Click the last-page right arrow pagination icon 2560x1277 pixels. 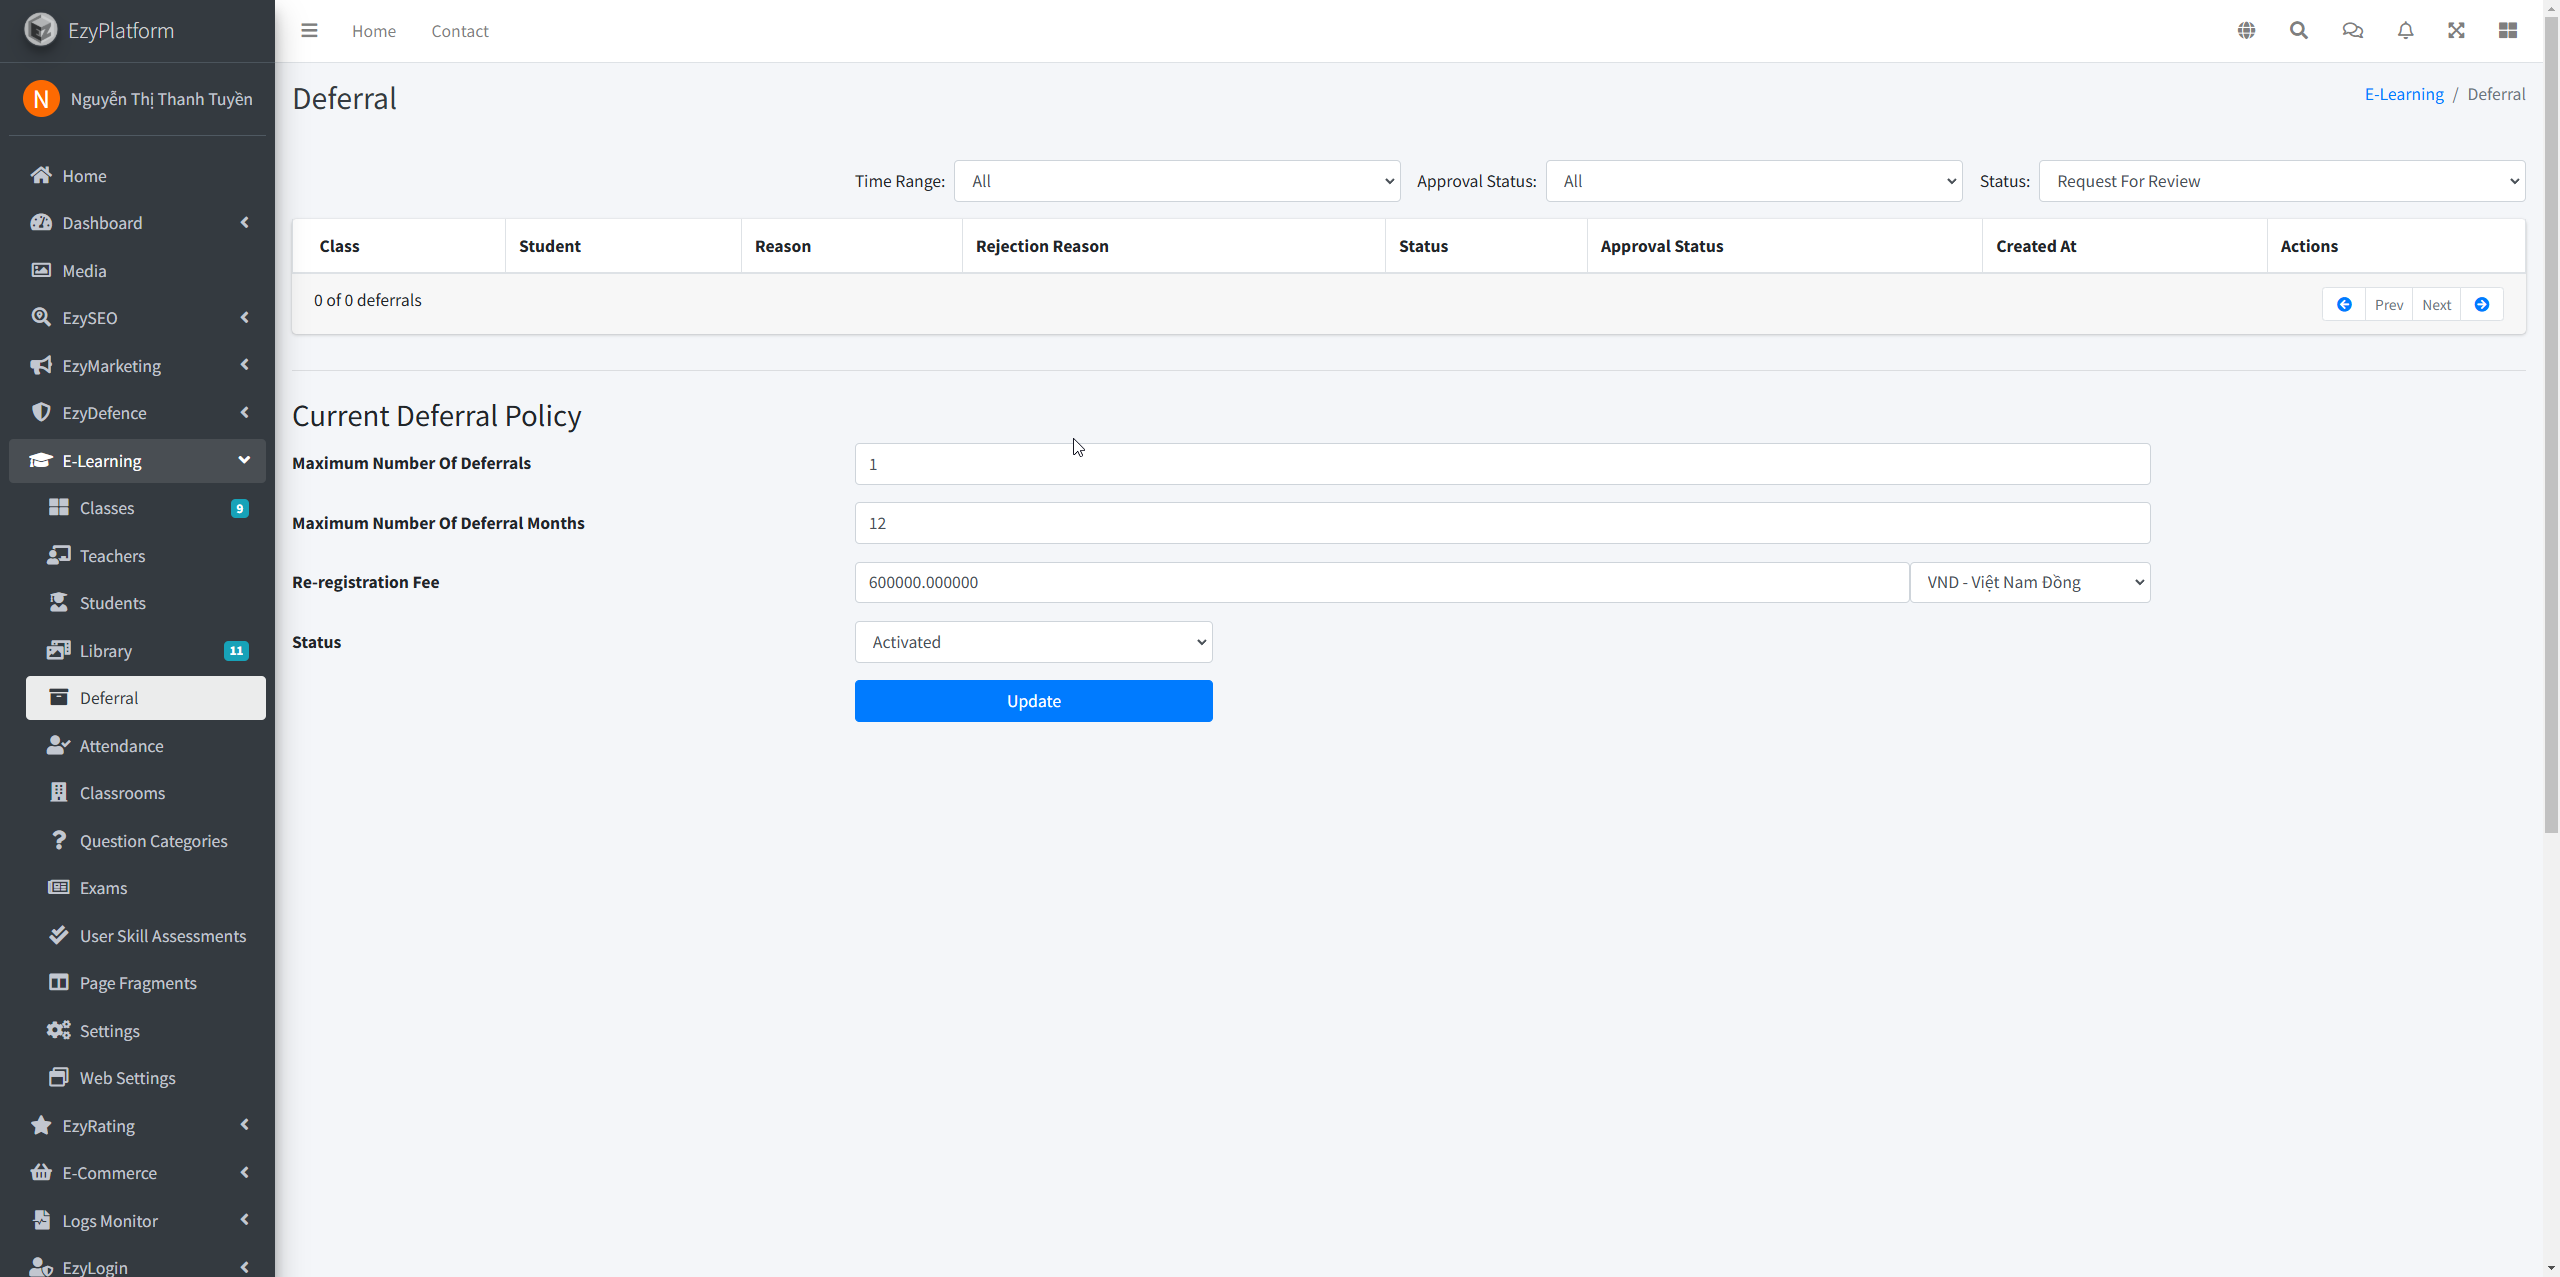[2482, 305]
